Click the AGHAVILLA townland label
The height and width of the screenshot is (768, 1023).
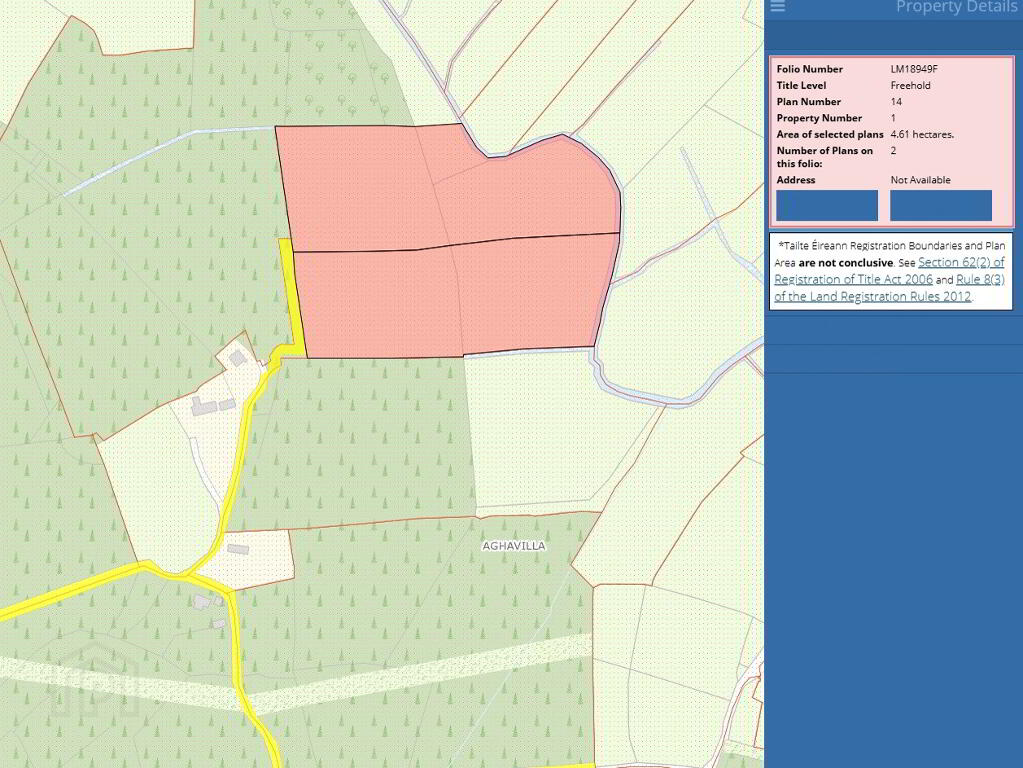coord(514,546)
